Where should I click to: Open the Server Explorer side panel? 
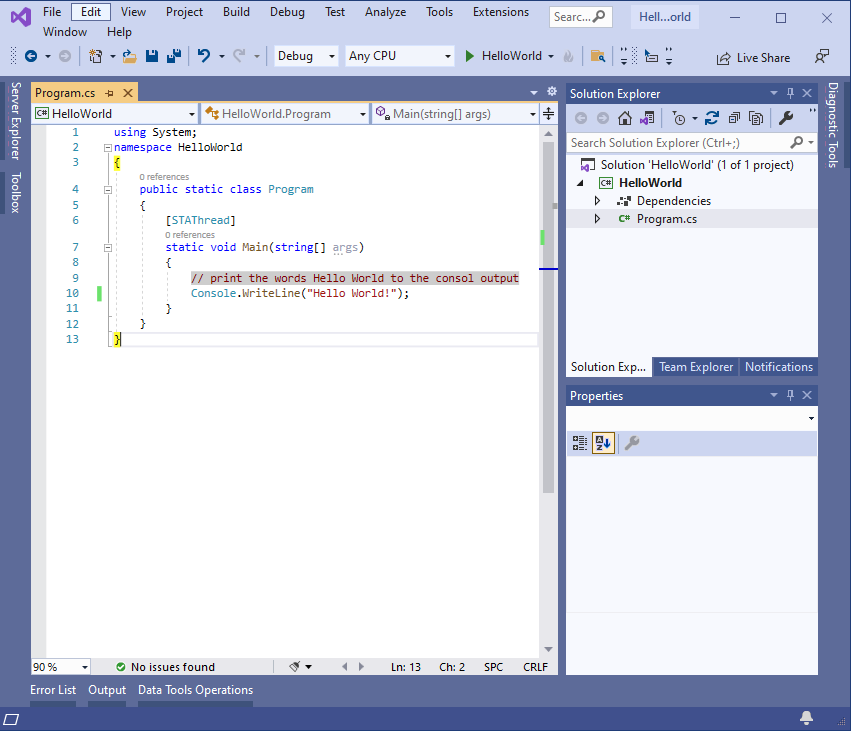[16, 120]
